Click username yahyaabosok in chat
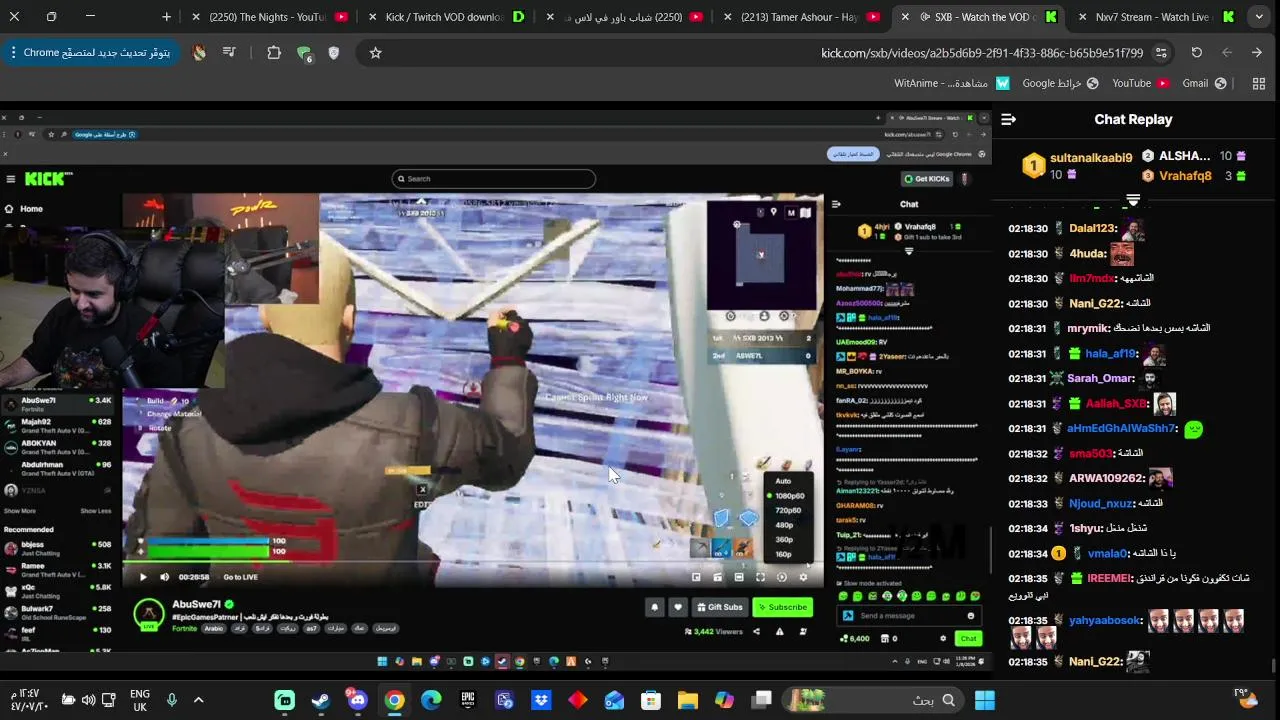This screenshot has width=1280, height=720. pyautogui.click(x=1104, y=620)
